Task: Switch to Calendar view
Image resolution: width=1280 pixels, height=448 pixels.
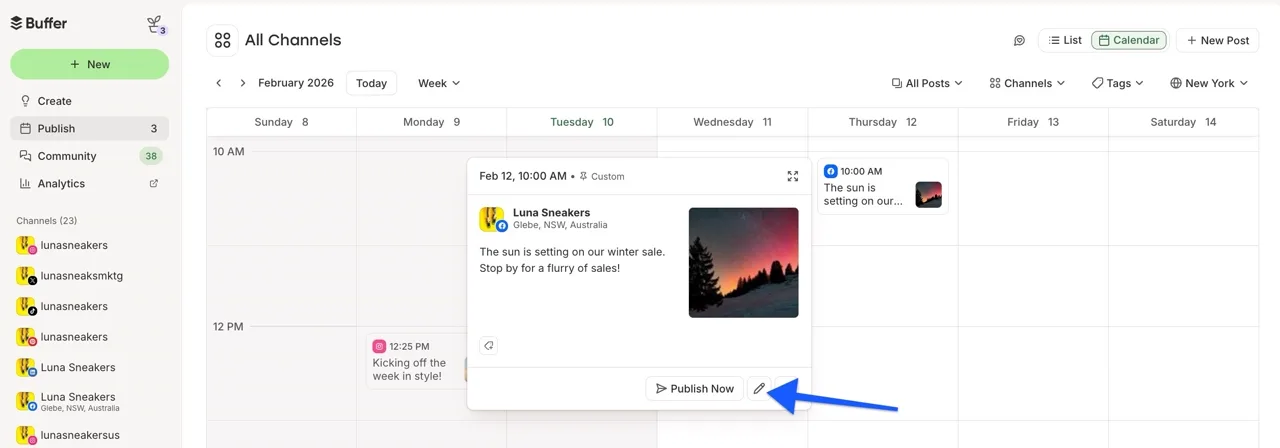Action: tap(1129, 40)
